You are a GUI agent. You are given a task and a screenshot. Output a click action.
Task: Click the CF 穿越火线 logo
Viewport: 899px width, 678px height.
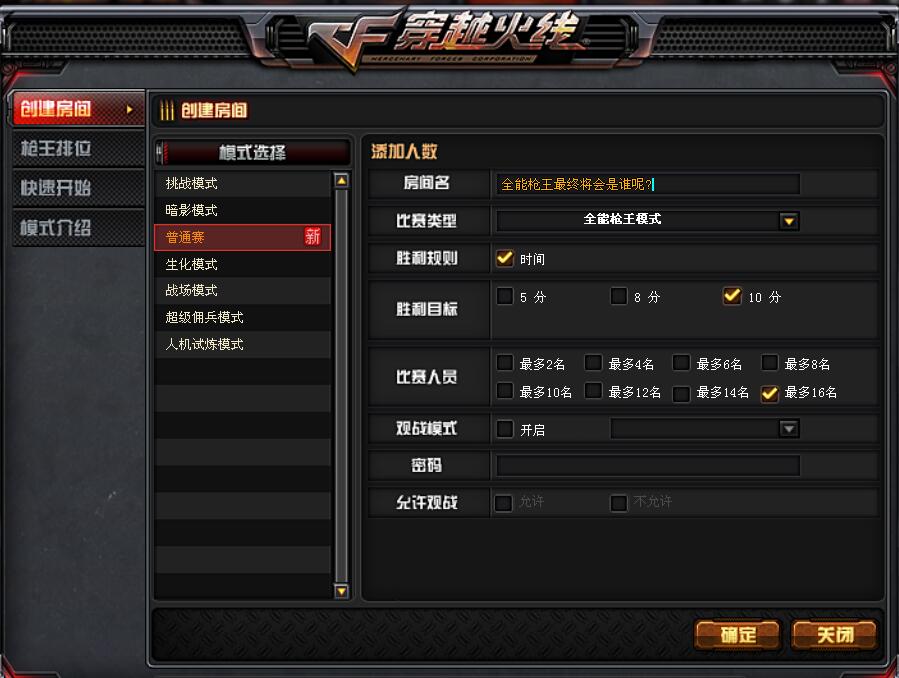click(444, 38)
